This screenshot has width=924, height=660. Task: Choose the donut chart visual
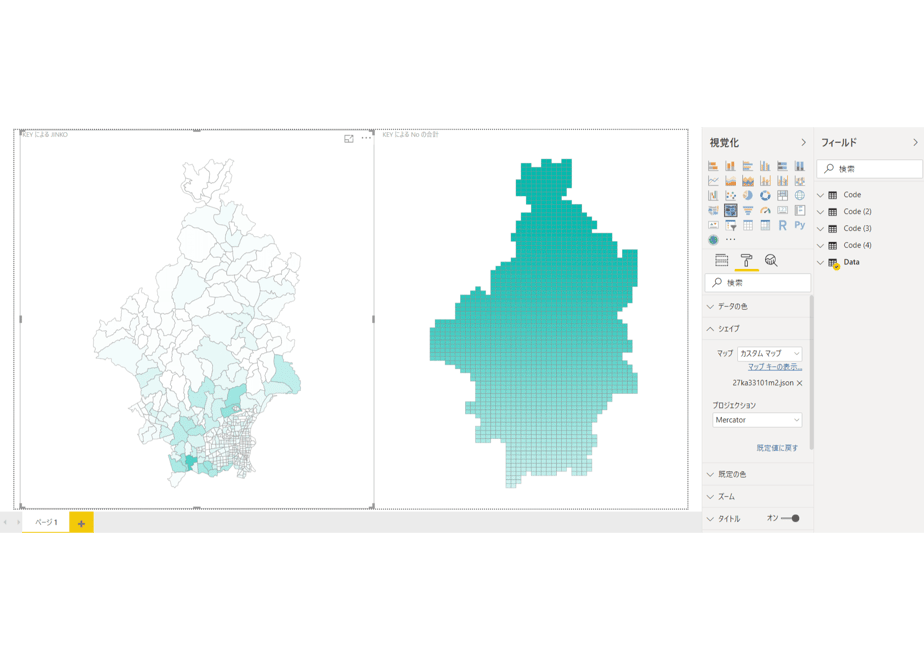(x=765, y=196)
